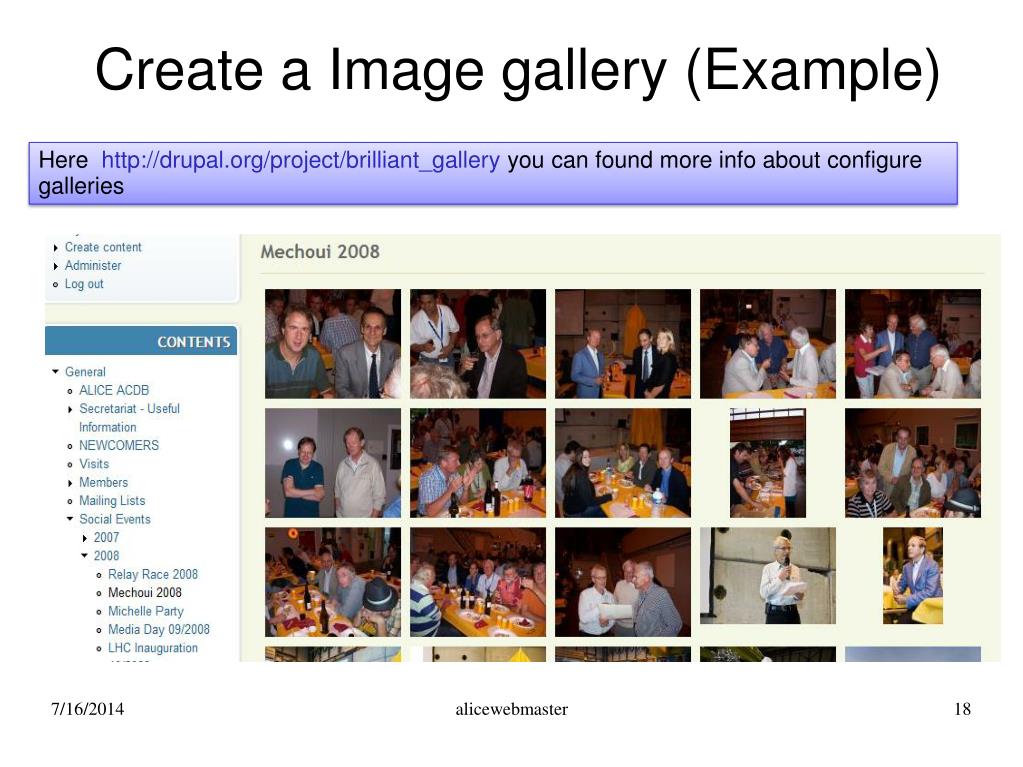The image size is (1023, 767).
Task: Open the Create content link
Action: 103,247
